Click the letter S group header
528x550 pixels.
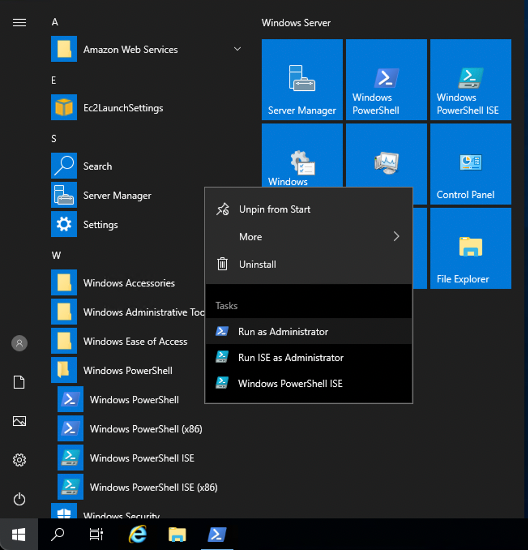click(x=54, y=139)
